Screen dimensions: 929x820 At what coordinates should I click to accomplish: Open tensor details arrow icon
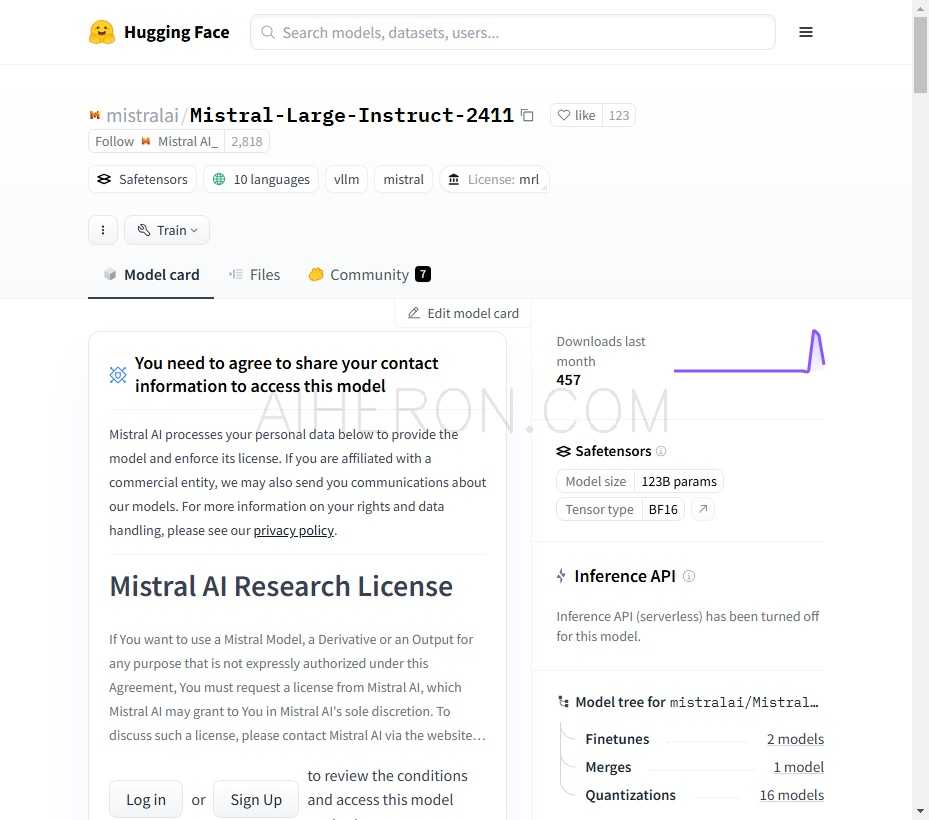pos(703,509)
